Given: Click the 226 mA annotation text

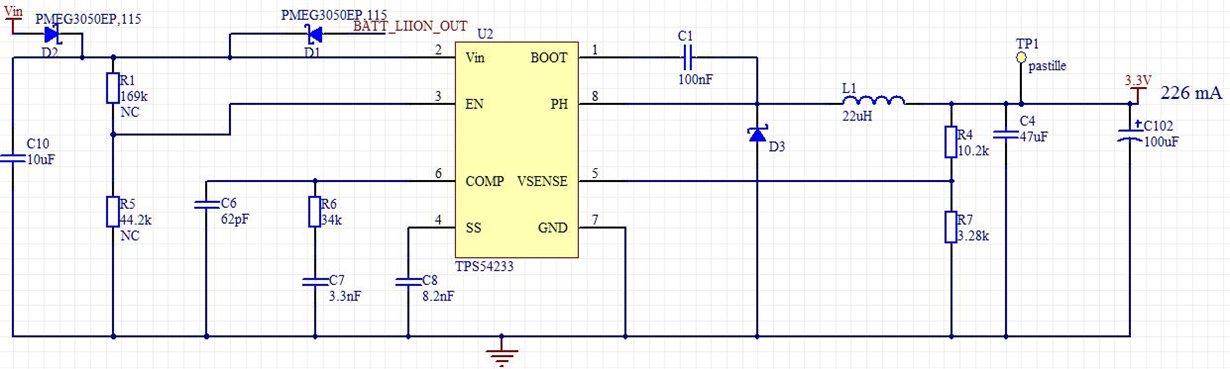Looking at the screenshot, I should (1192, 93).
